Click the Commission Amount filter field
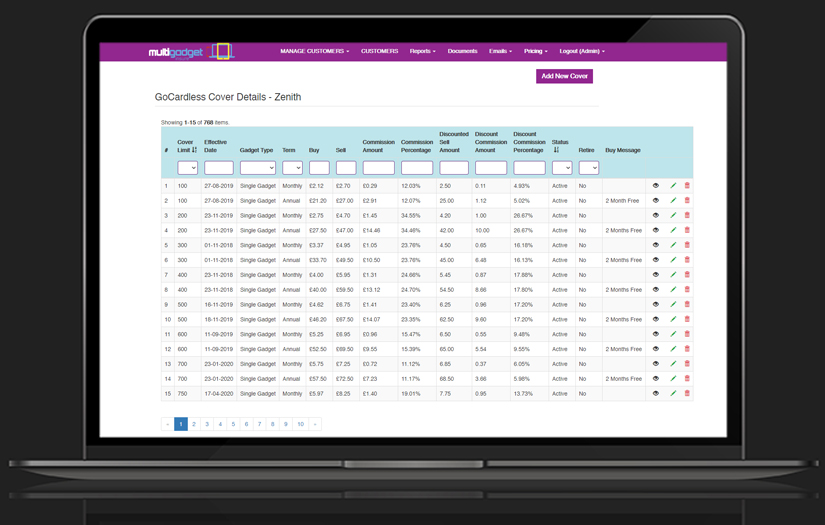Image resolution: width=825 pixels, height=525 pixels. coord(379,168)
